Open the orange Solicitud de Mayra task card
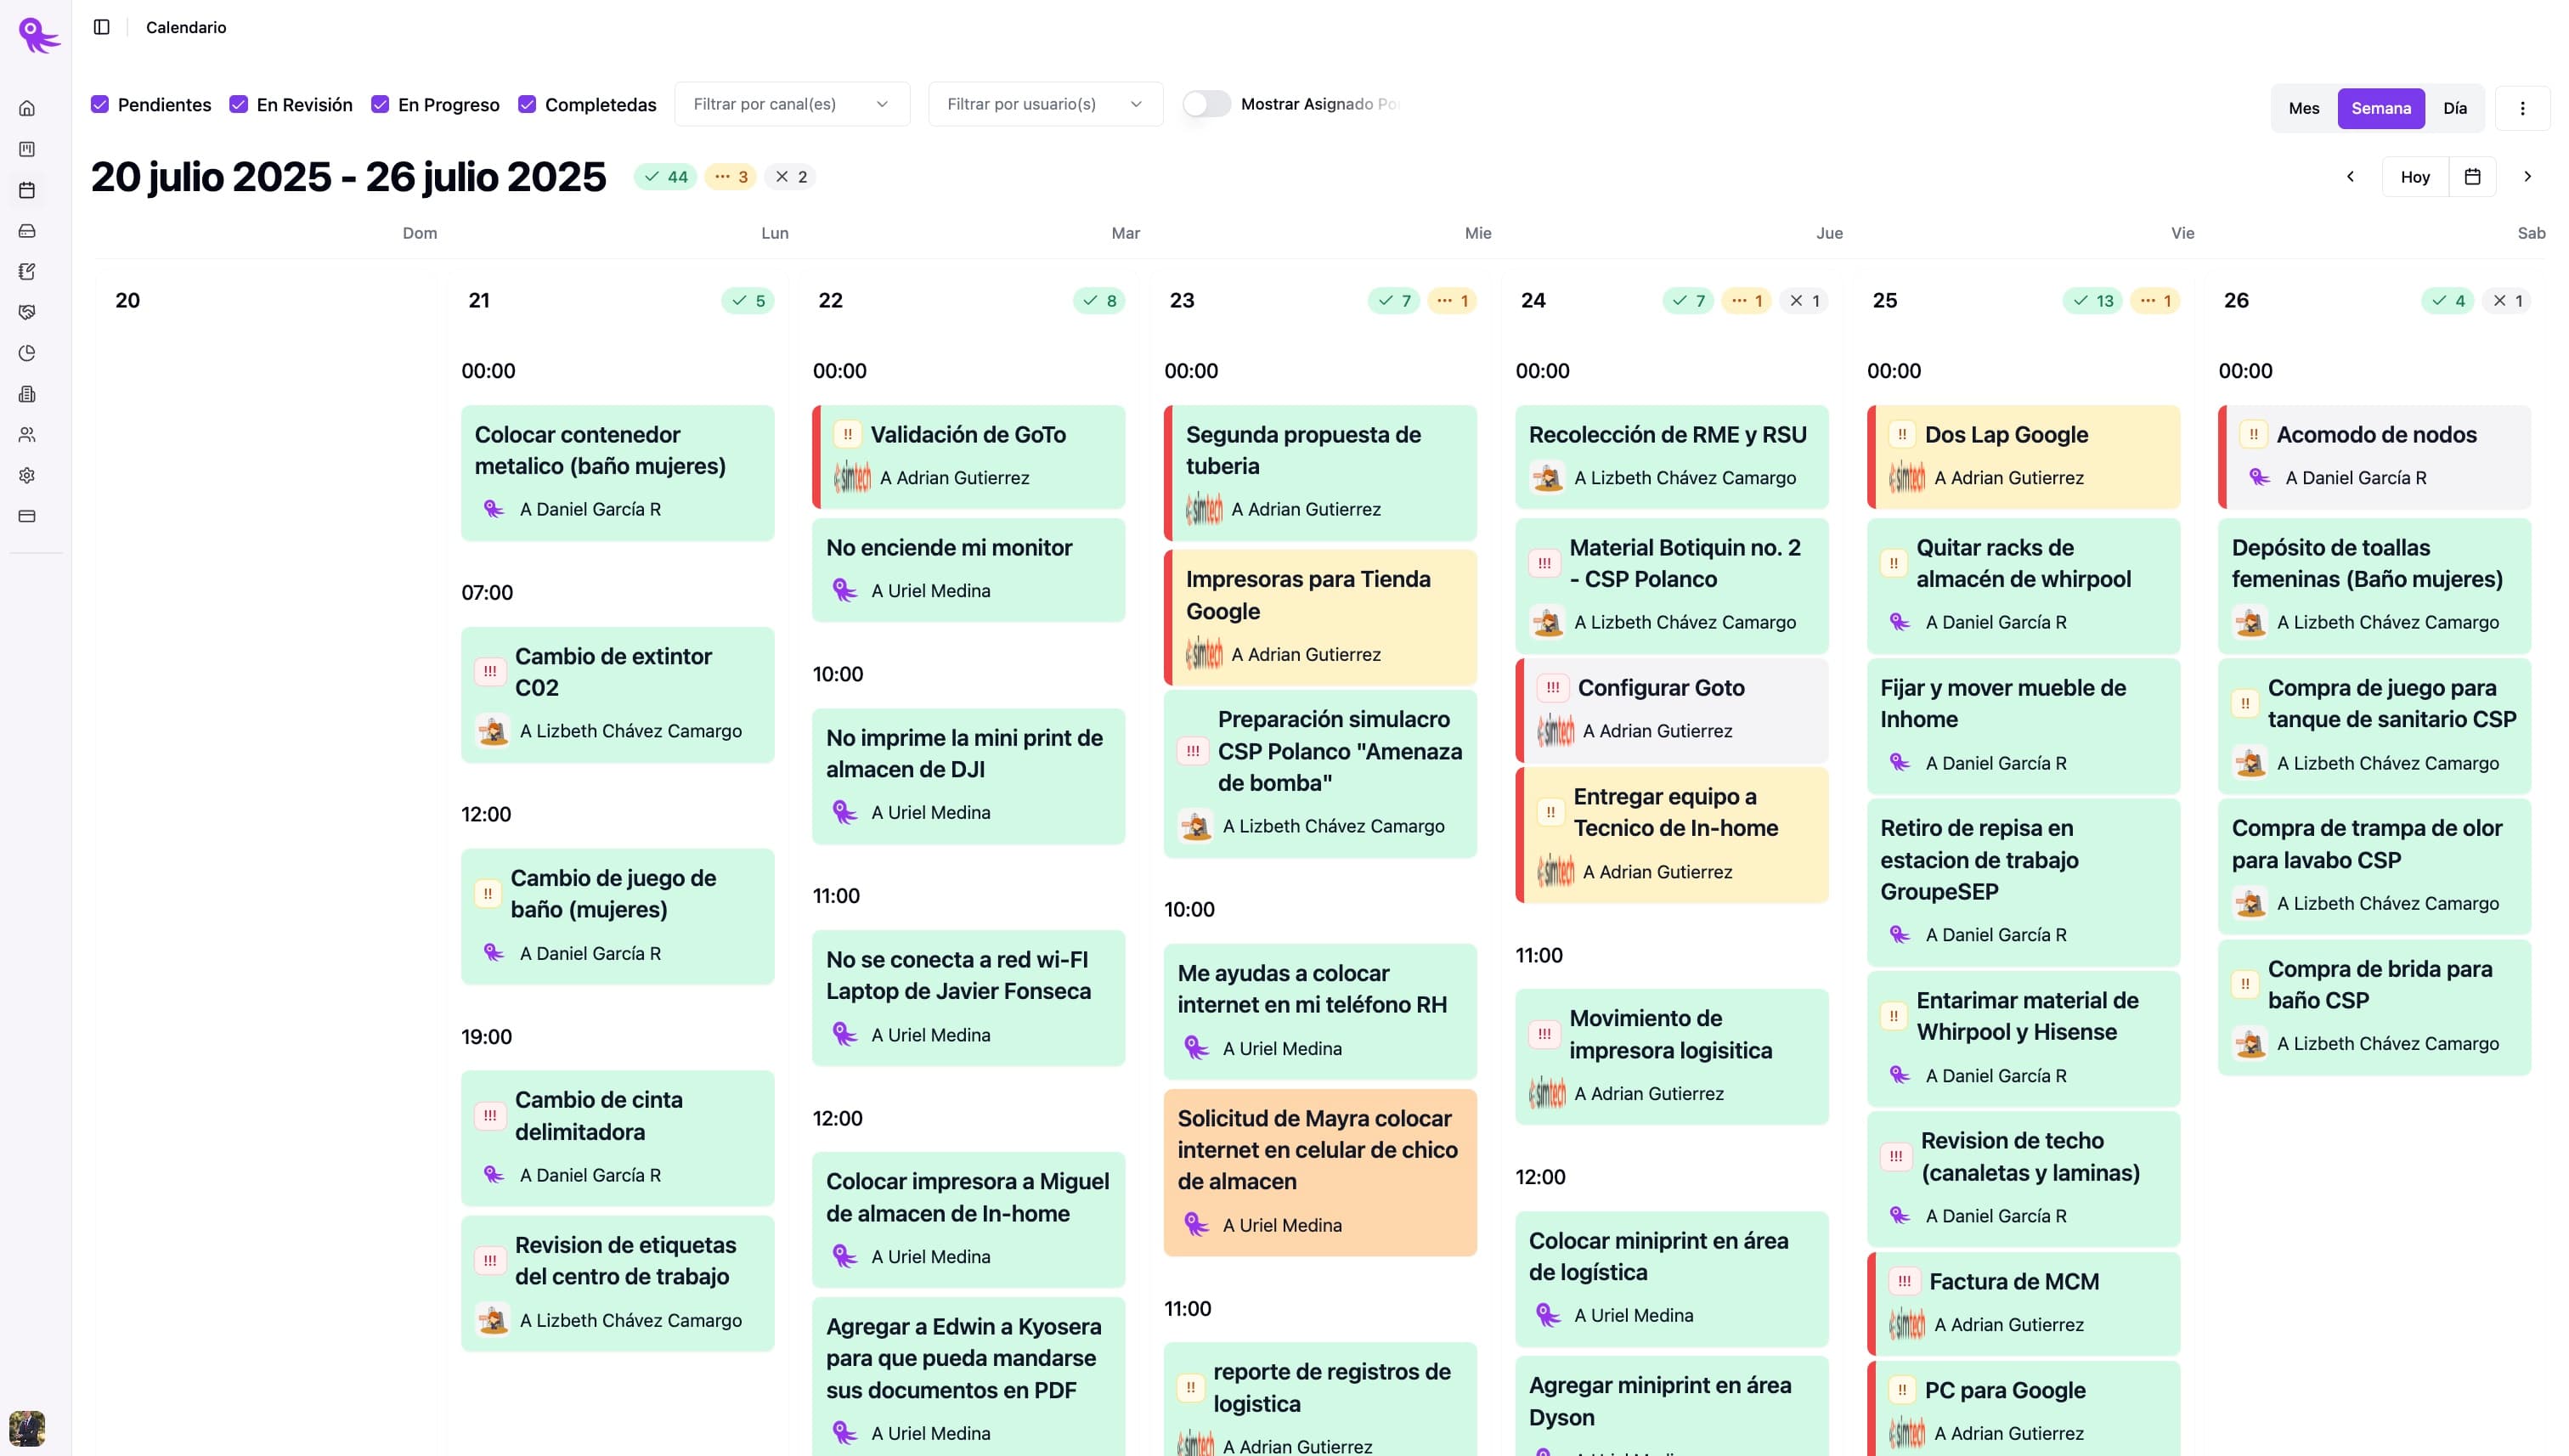 pyautogui.click(x=1319, y=1170)
